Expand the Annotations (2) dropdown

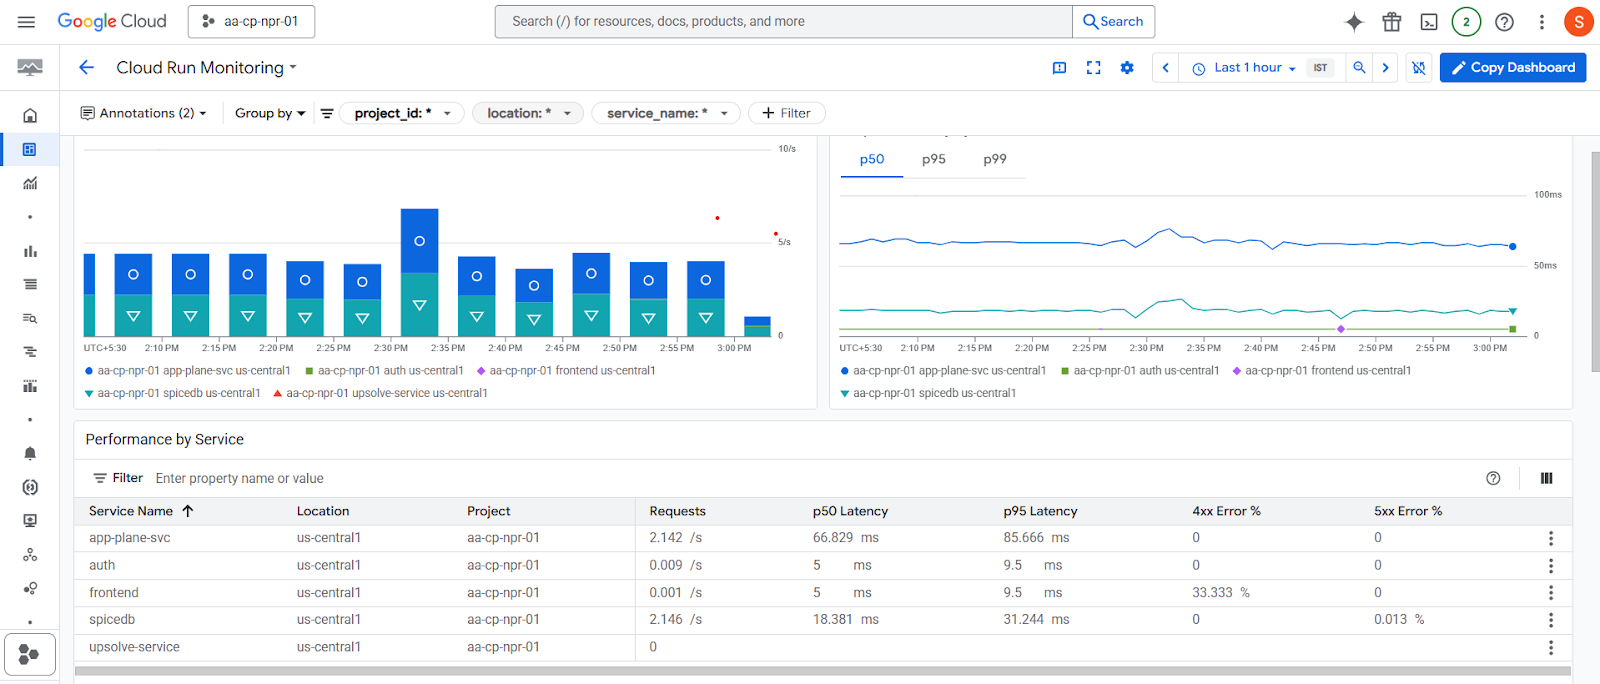click(x=143, y=113)
